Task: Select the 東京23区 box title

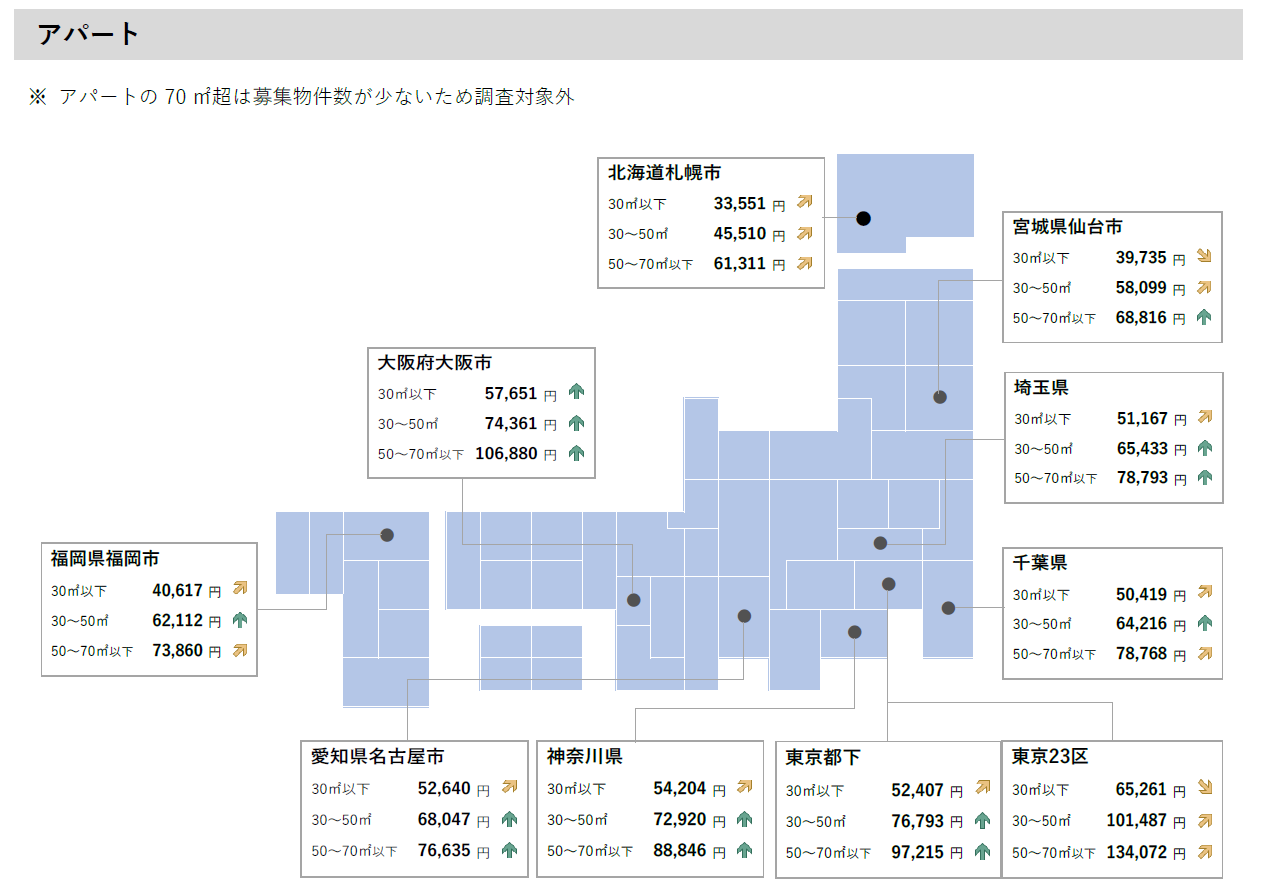Action: pos(1049,756)
